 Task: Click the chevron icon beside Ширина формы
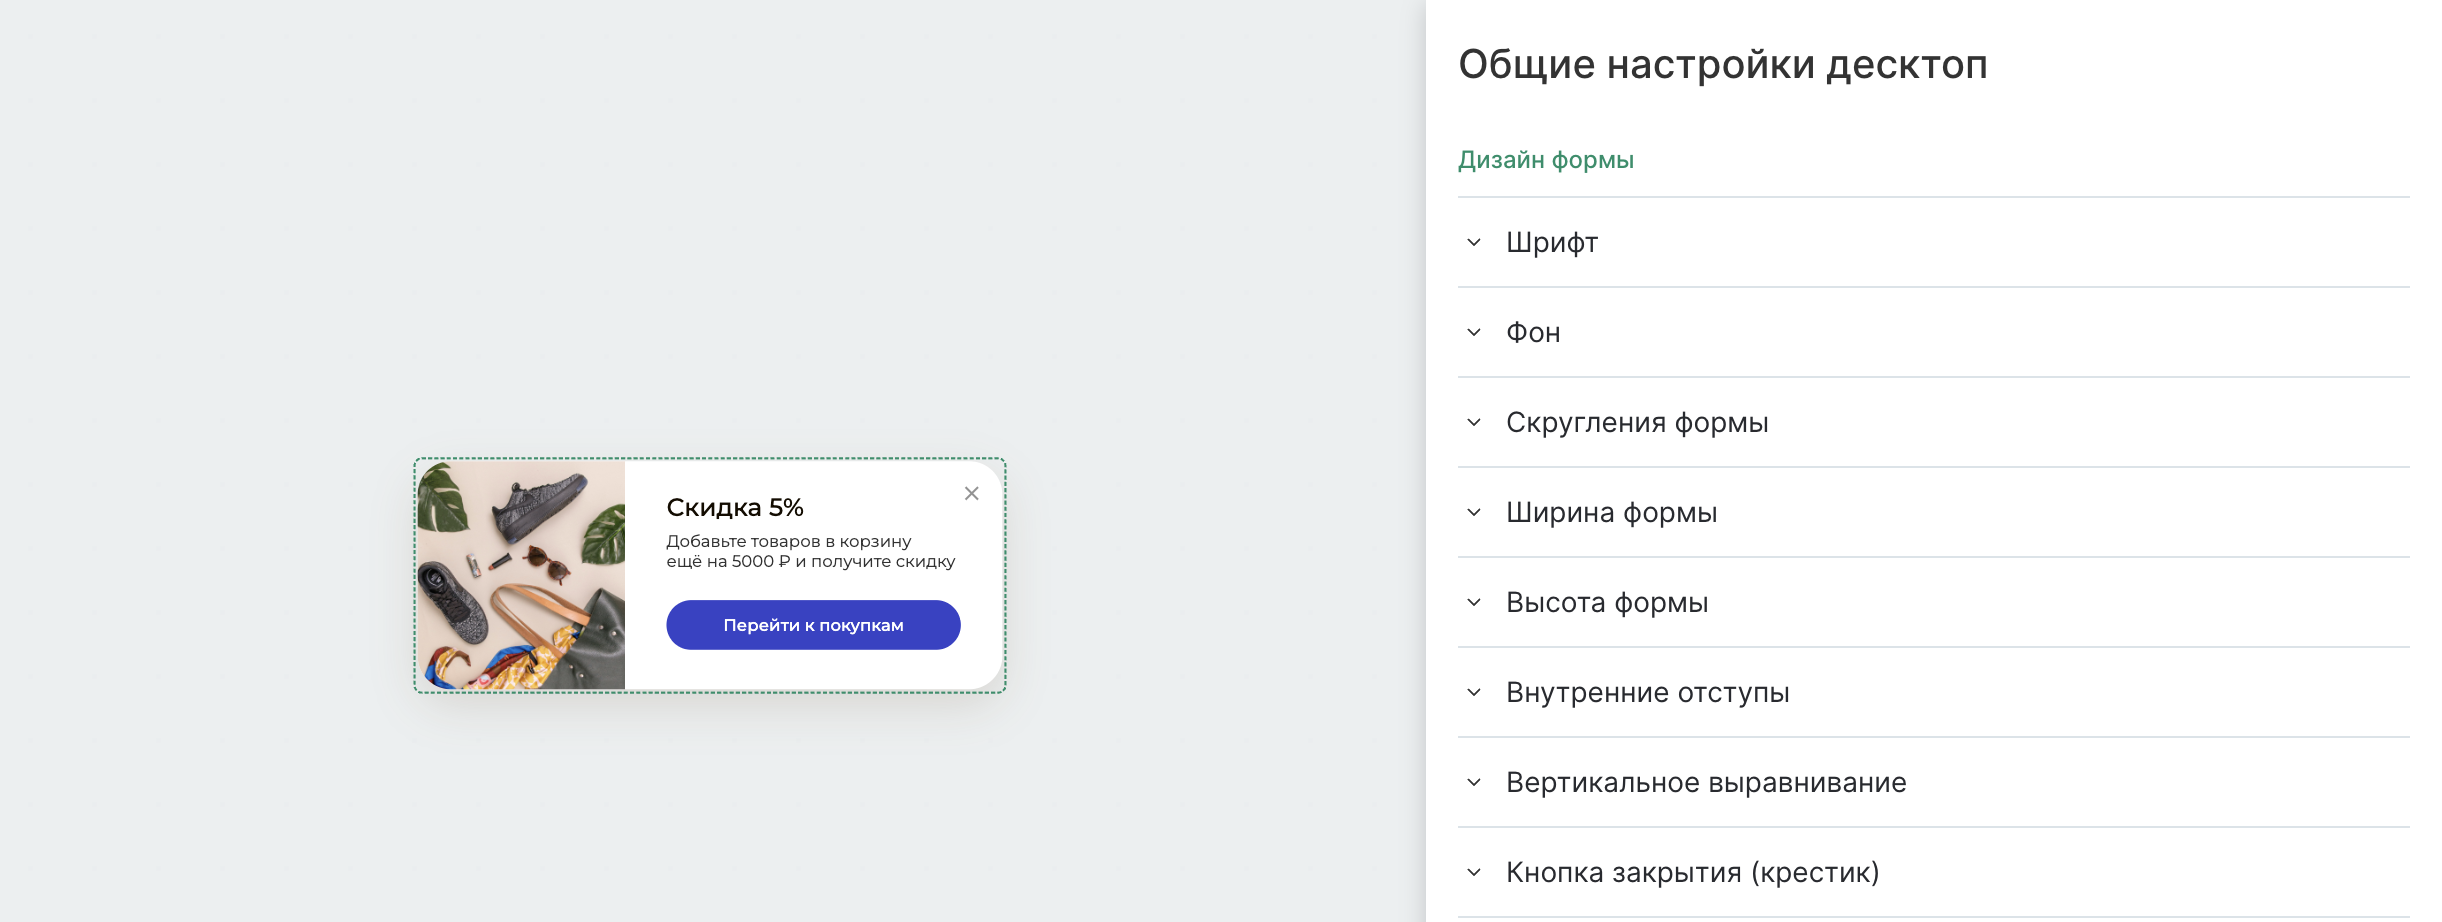coord(1474,512)
